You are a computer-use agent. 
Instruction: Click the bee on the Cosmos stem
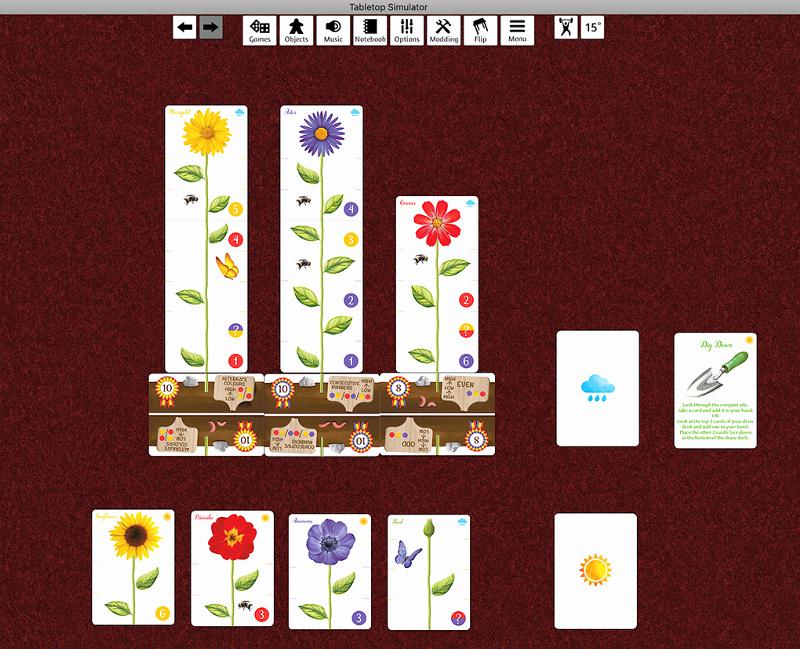click(420, 259)
